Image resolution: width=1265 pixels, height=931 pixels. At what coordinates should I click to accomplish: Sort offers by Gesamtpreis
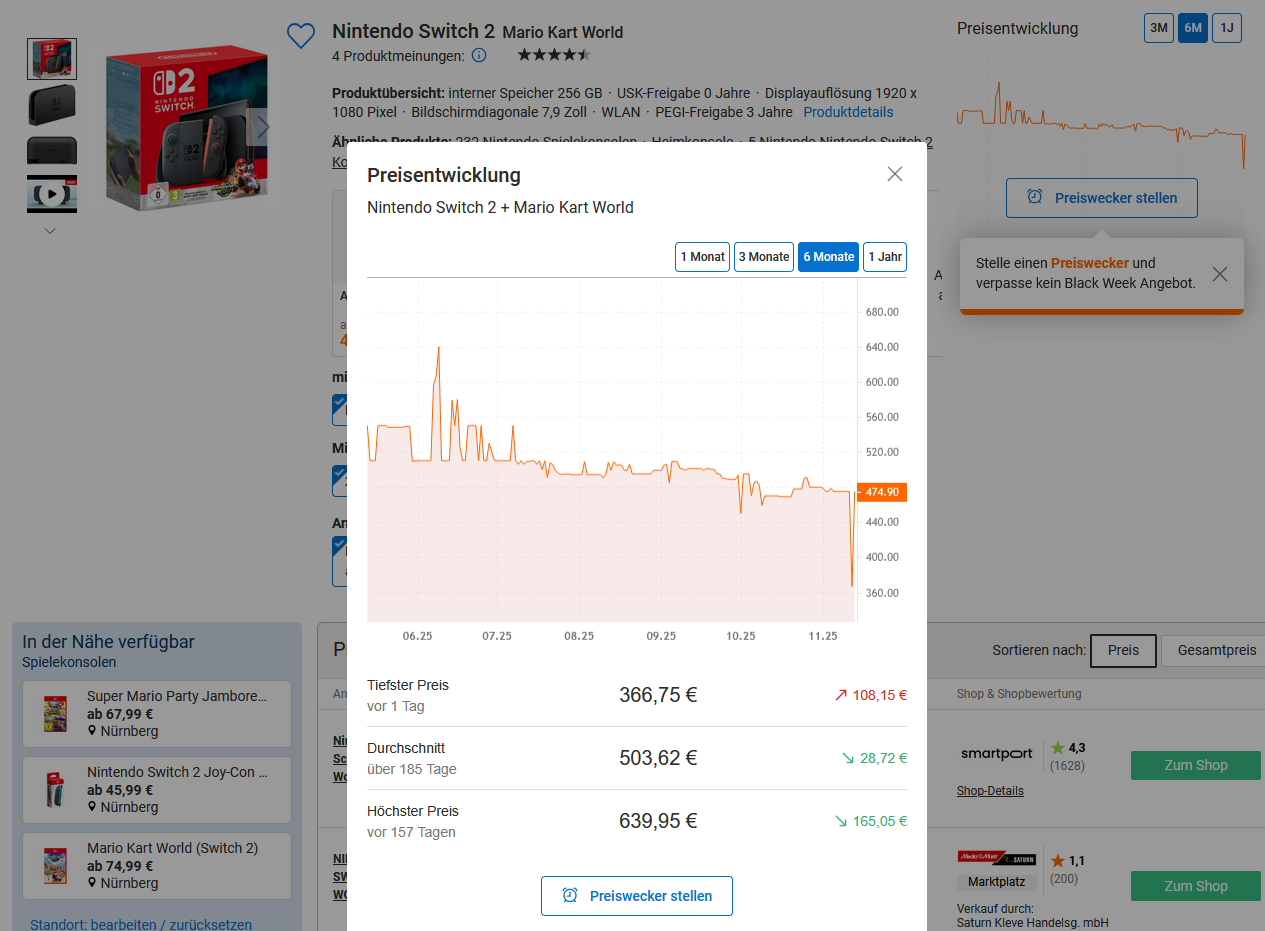[1215, 650]
